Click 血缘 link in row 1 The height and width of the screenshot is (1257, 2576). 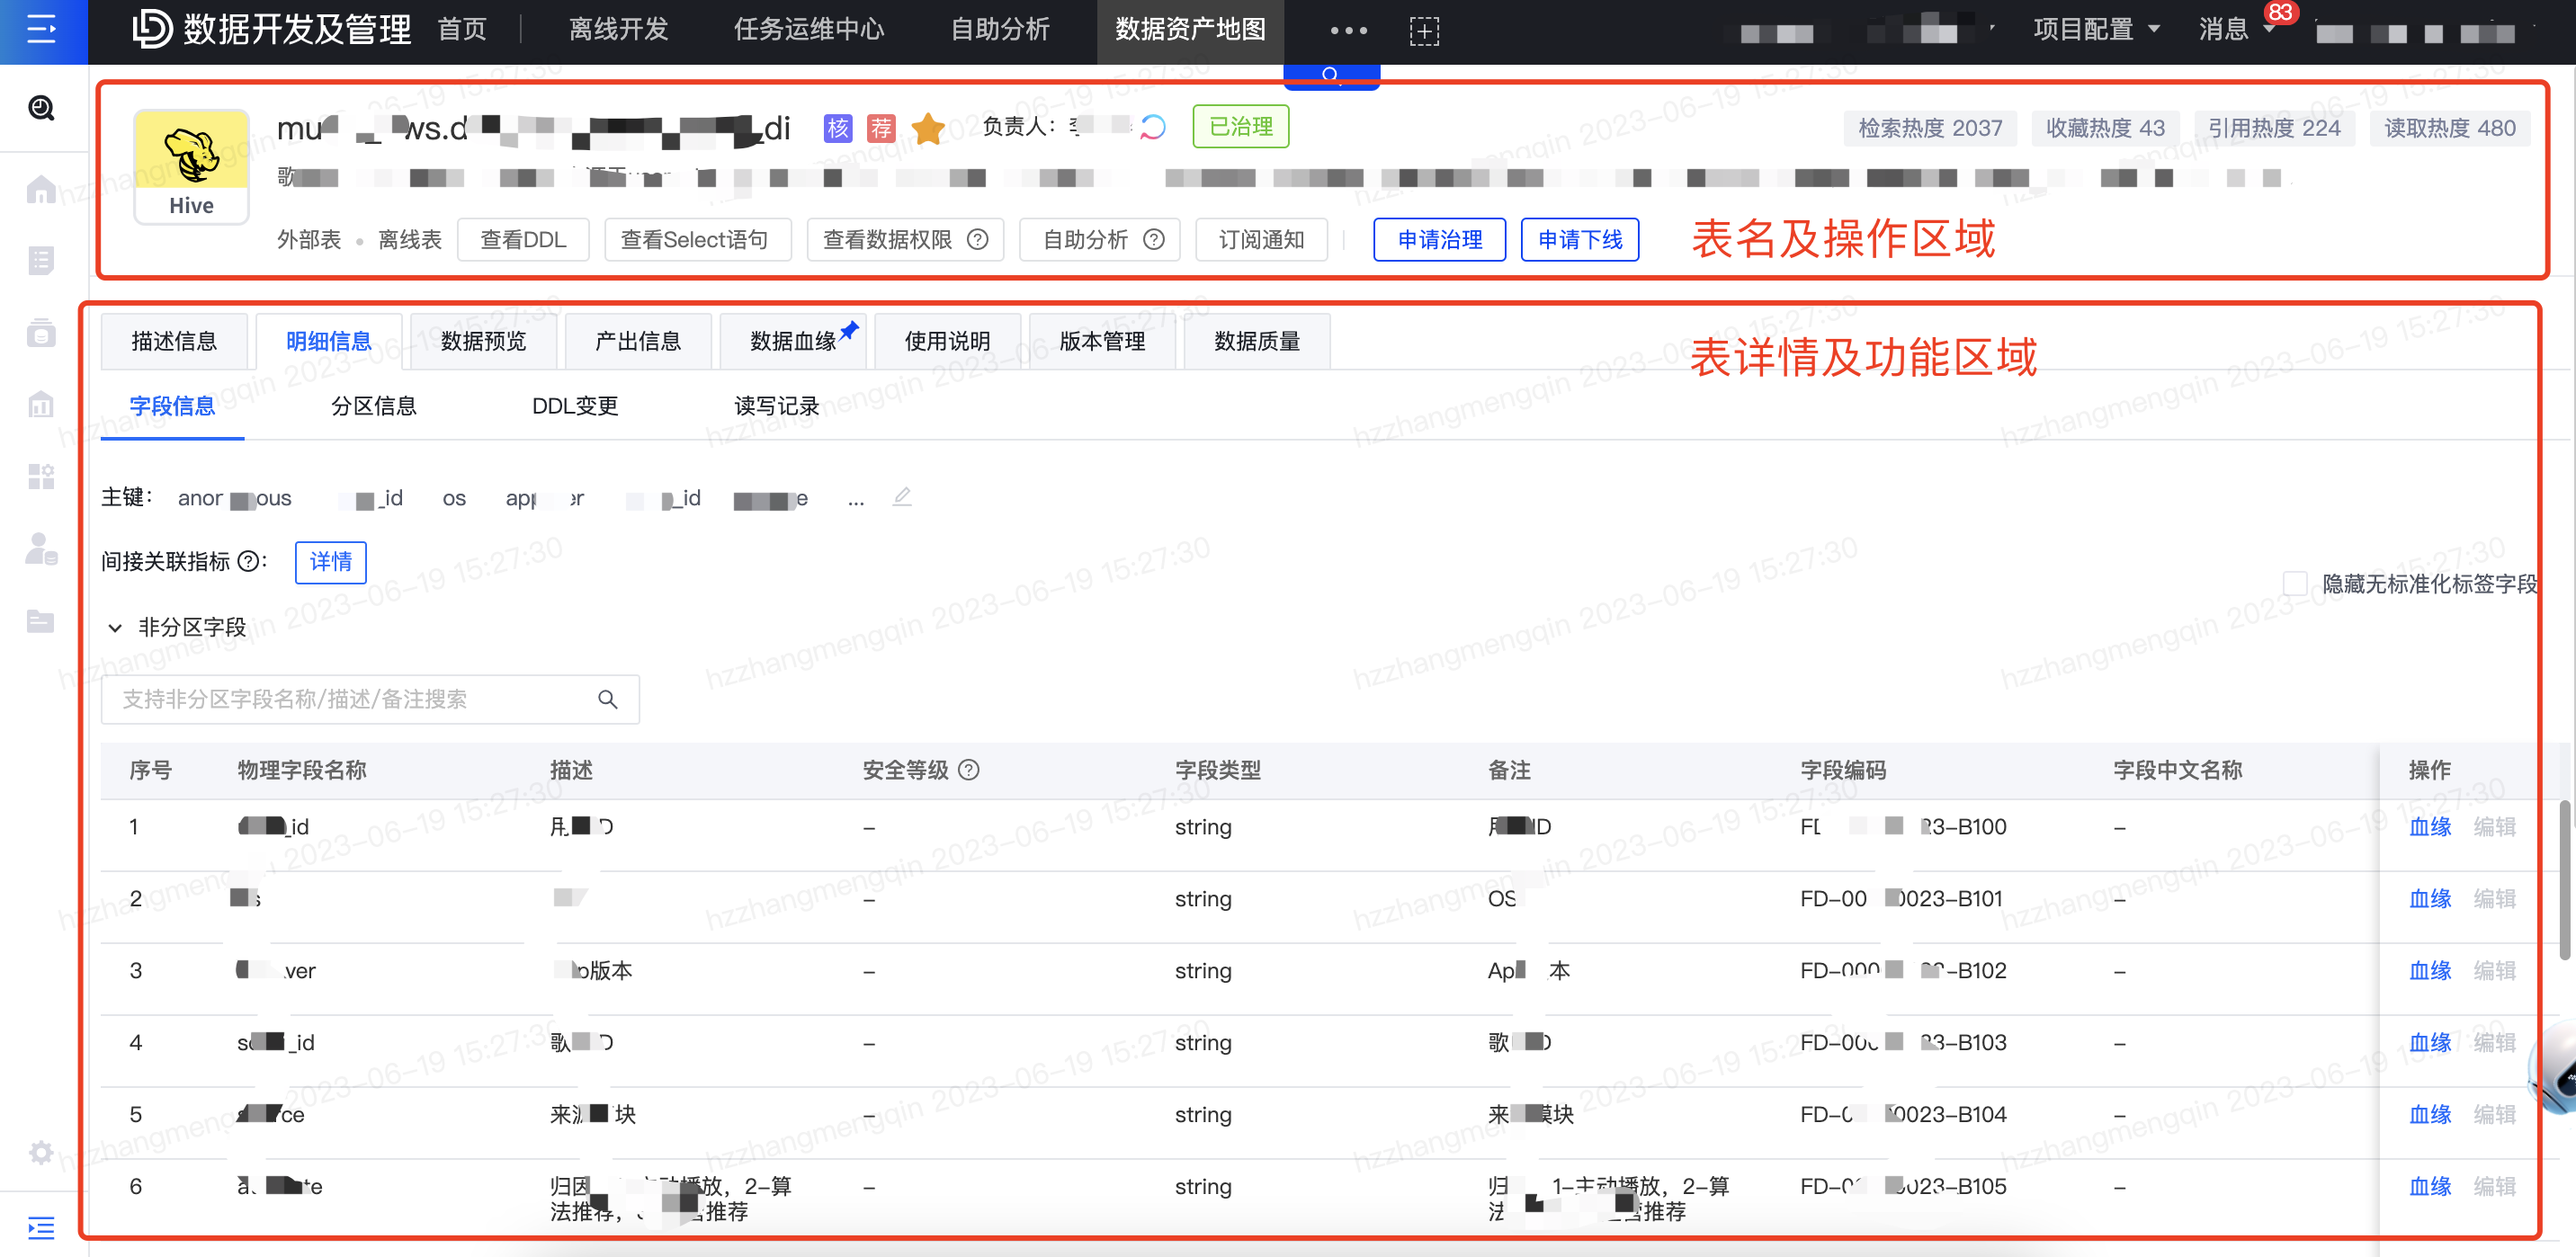(2430, 827)
